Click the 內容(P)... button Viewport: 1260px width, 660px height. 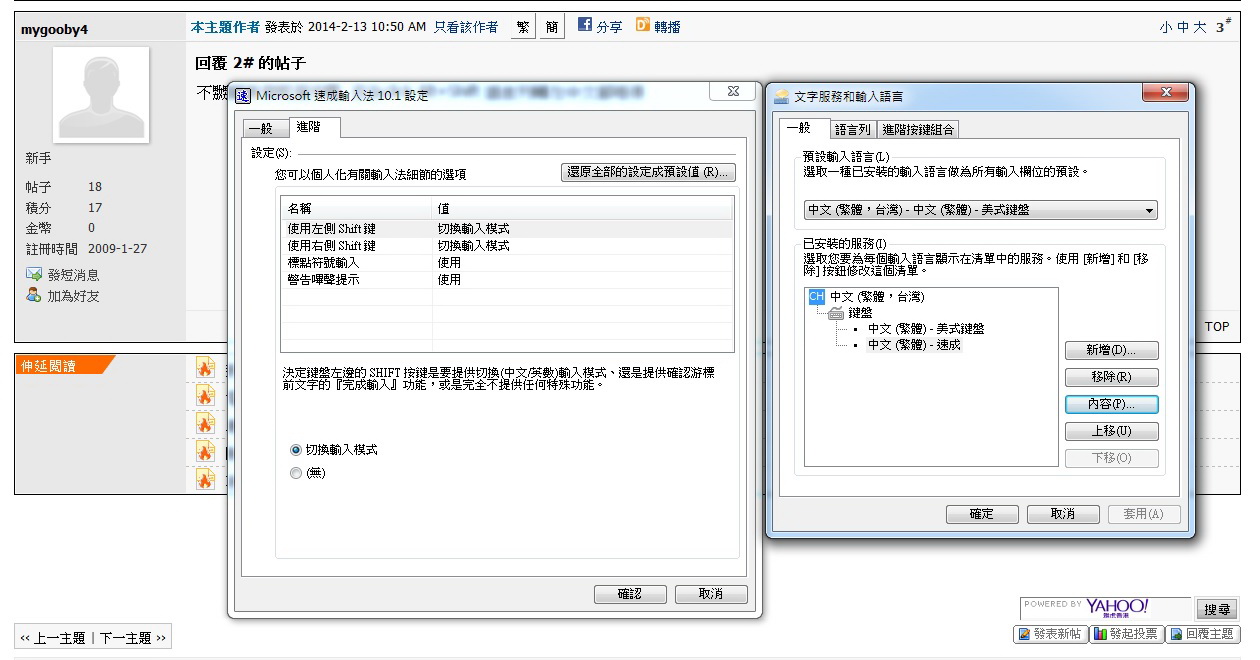[1112, 405]
